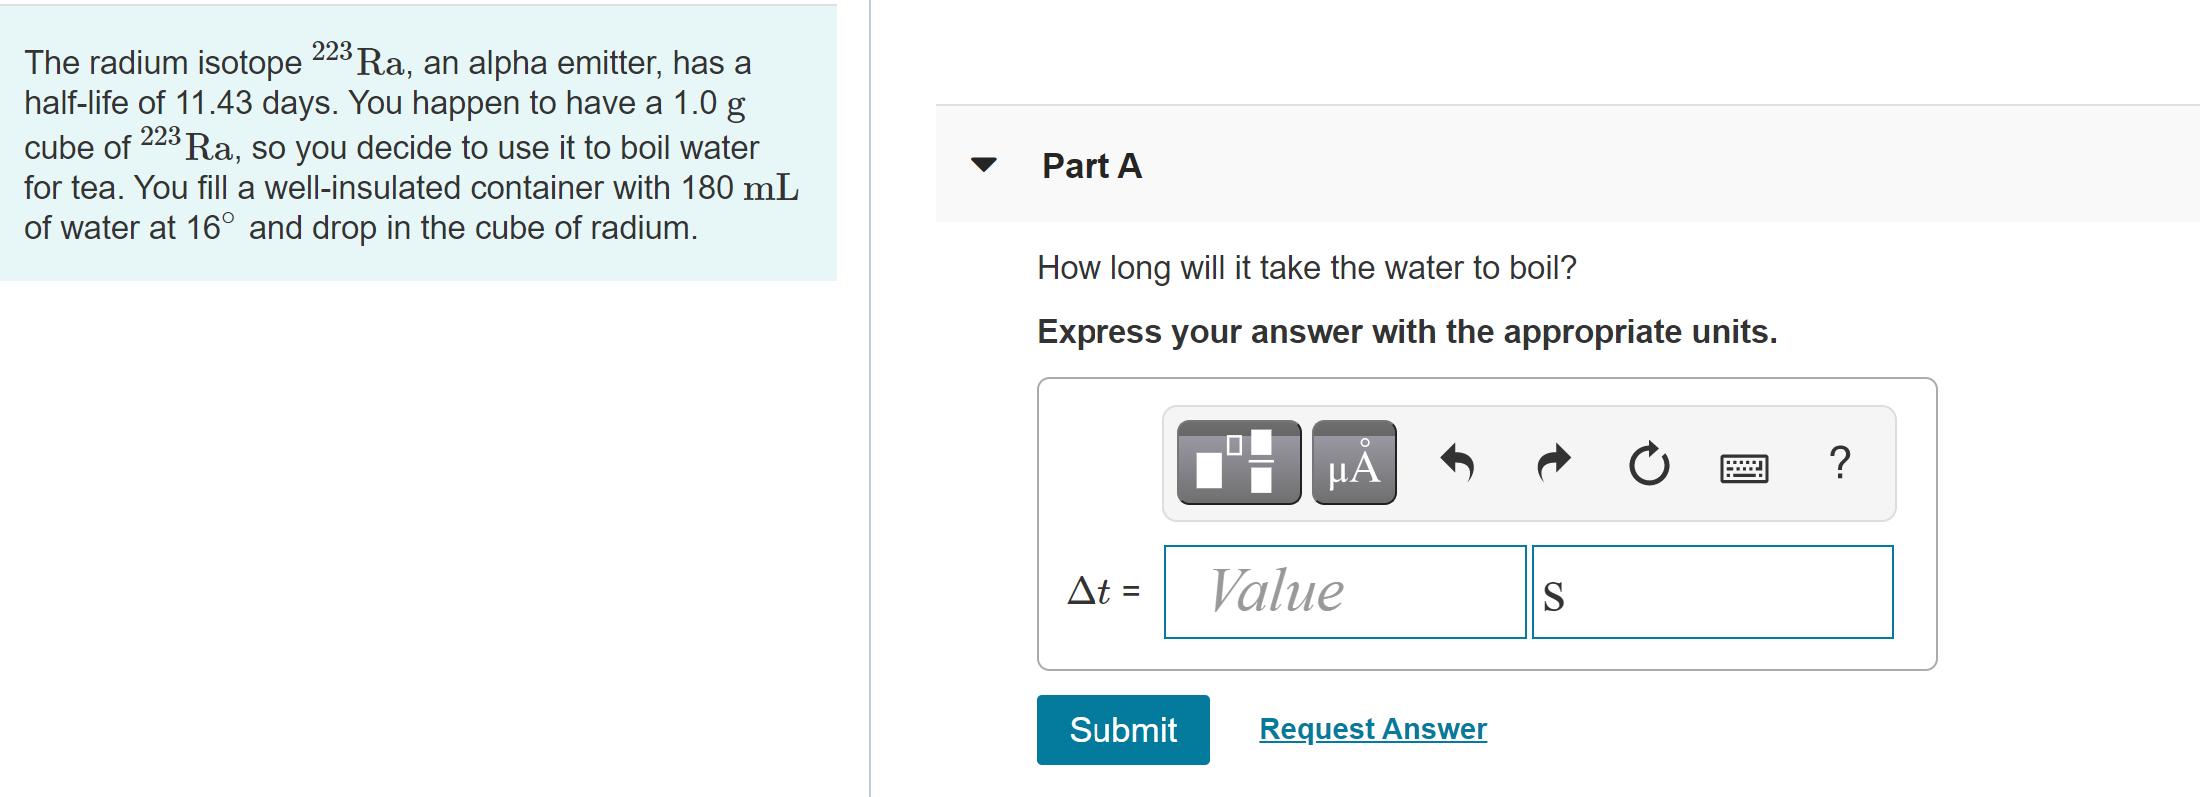Click inside the Value input field
Screen dimensions: 2200x797
pos(1344,591)
